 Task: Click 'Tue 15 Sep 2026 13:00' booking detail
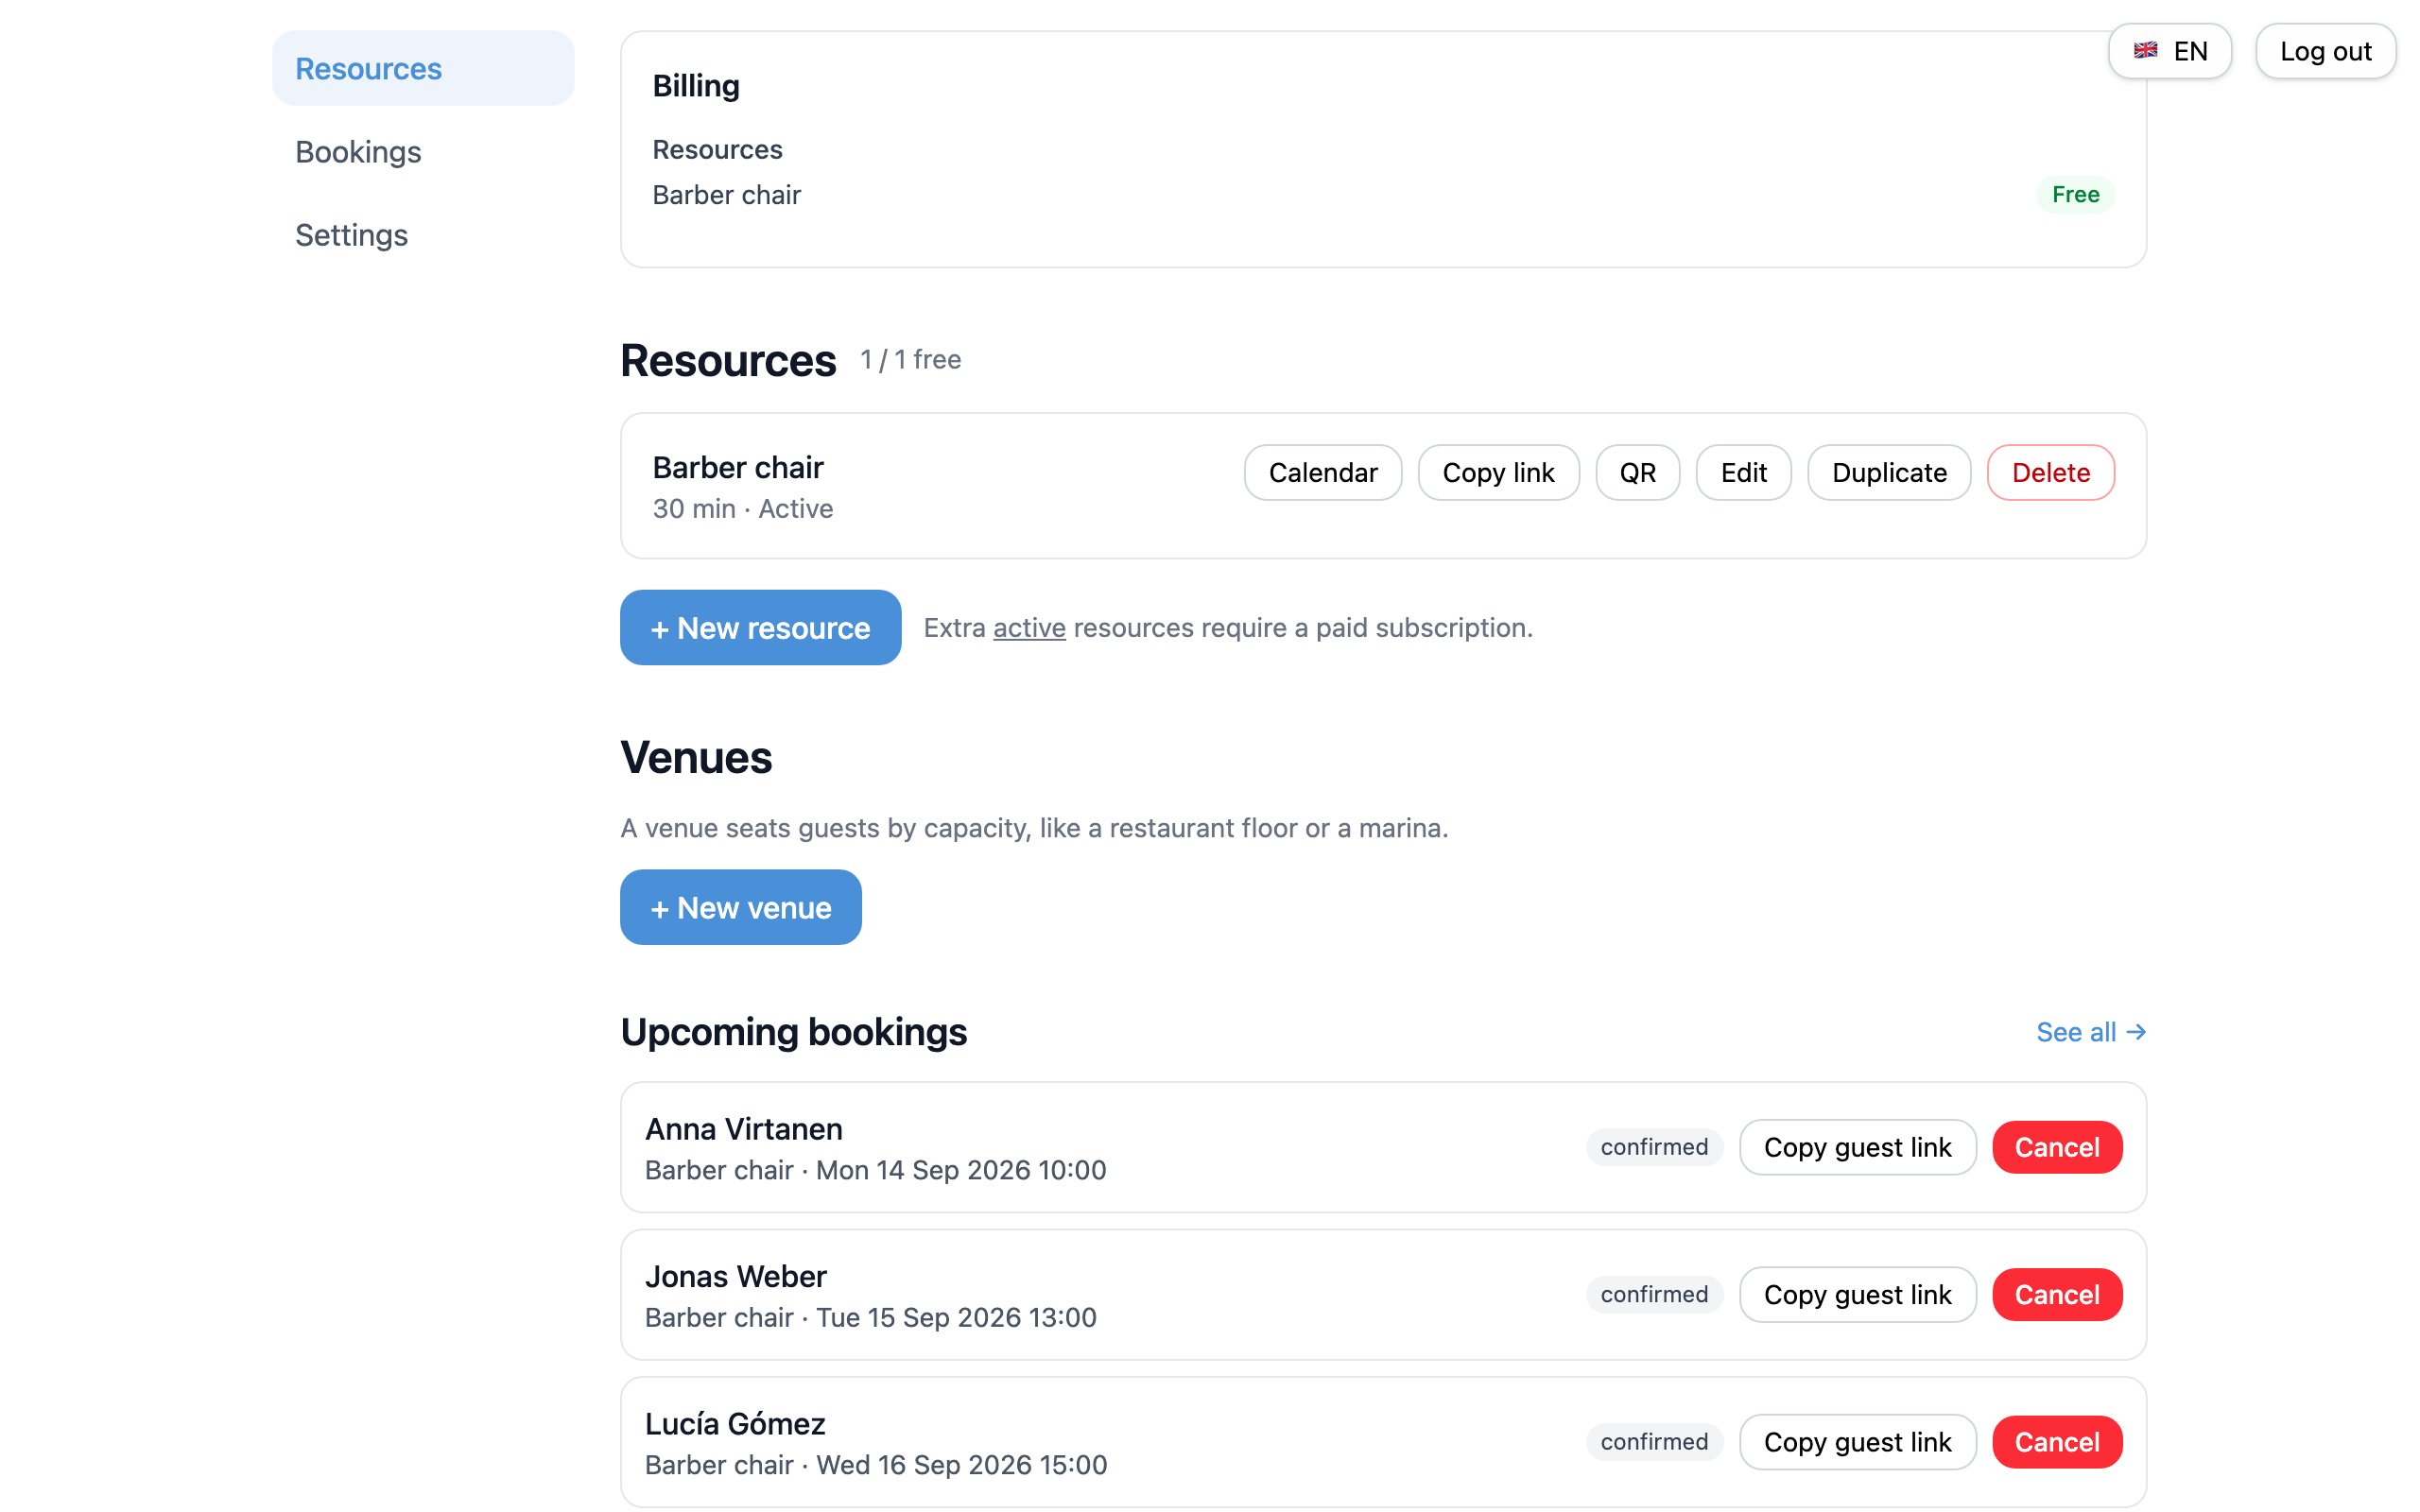coord(956,1317)
